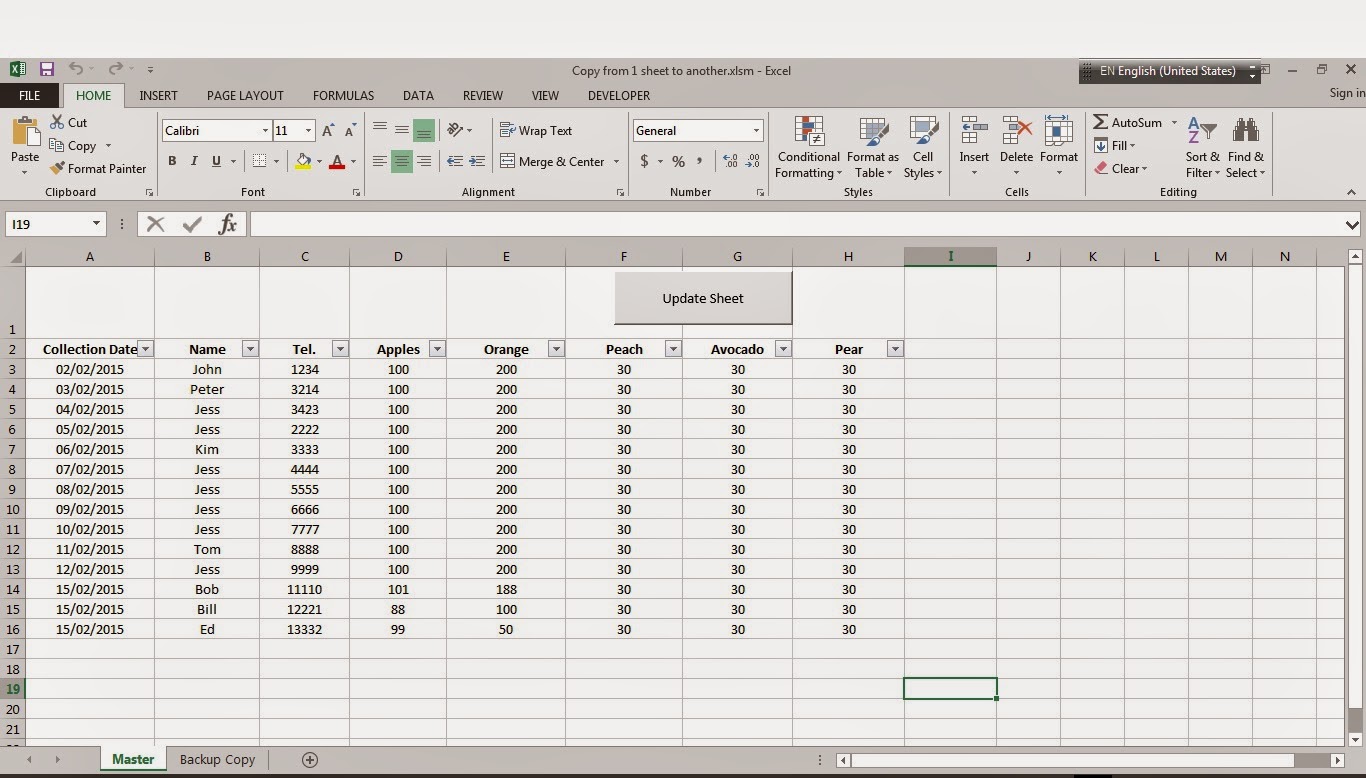The image size is (1366, 778).
Task: Toggle Bold formatting
Action: pyautogui.click(x=172, y=161)
